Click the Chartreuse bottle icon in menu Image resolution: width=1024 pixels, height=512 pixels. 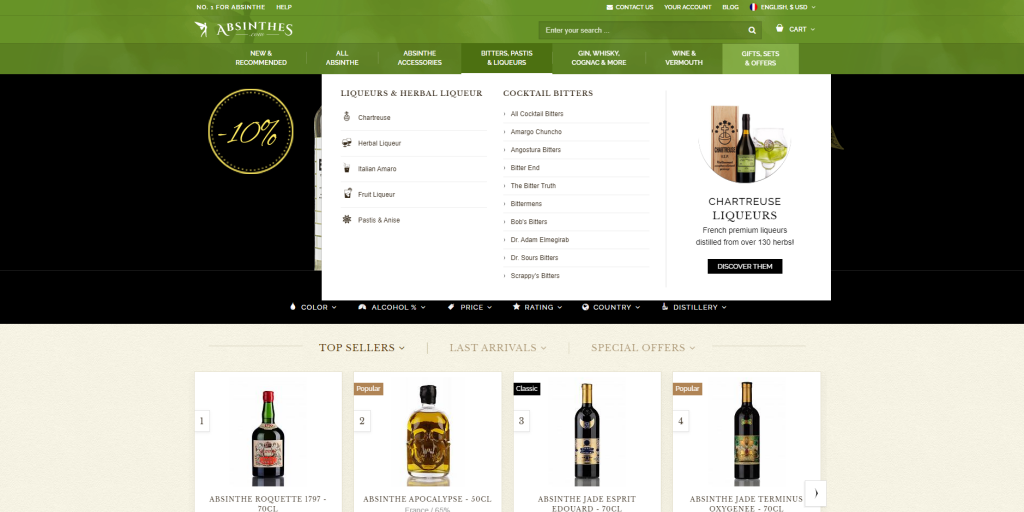[x=347, y=117]
